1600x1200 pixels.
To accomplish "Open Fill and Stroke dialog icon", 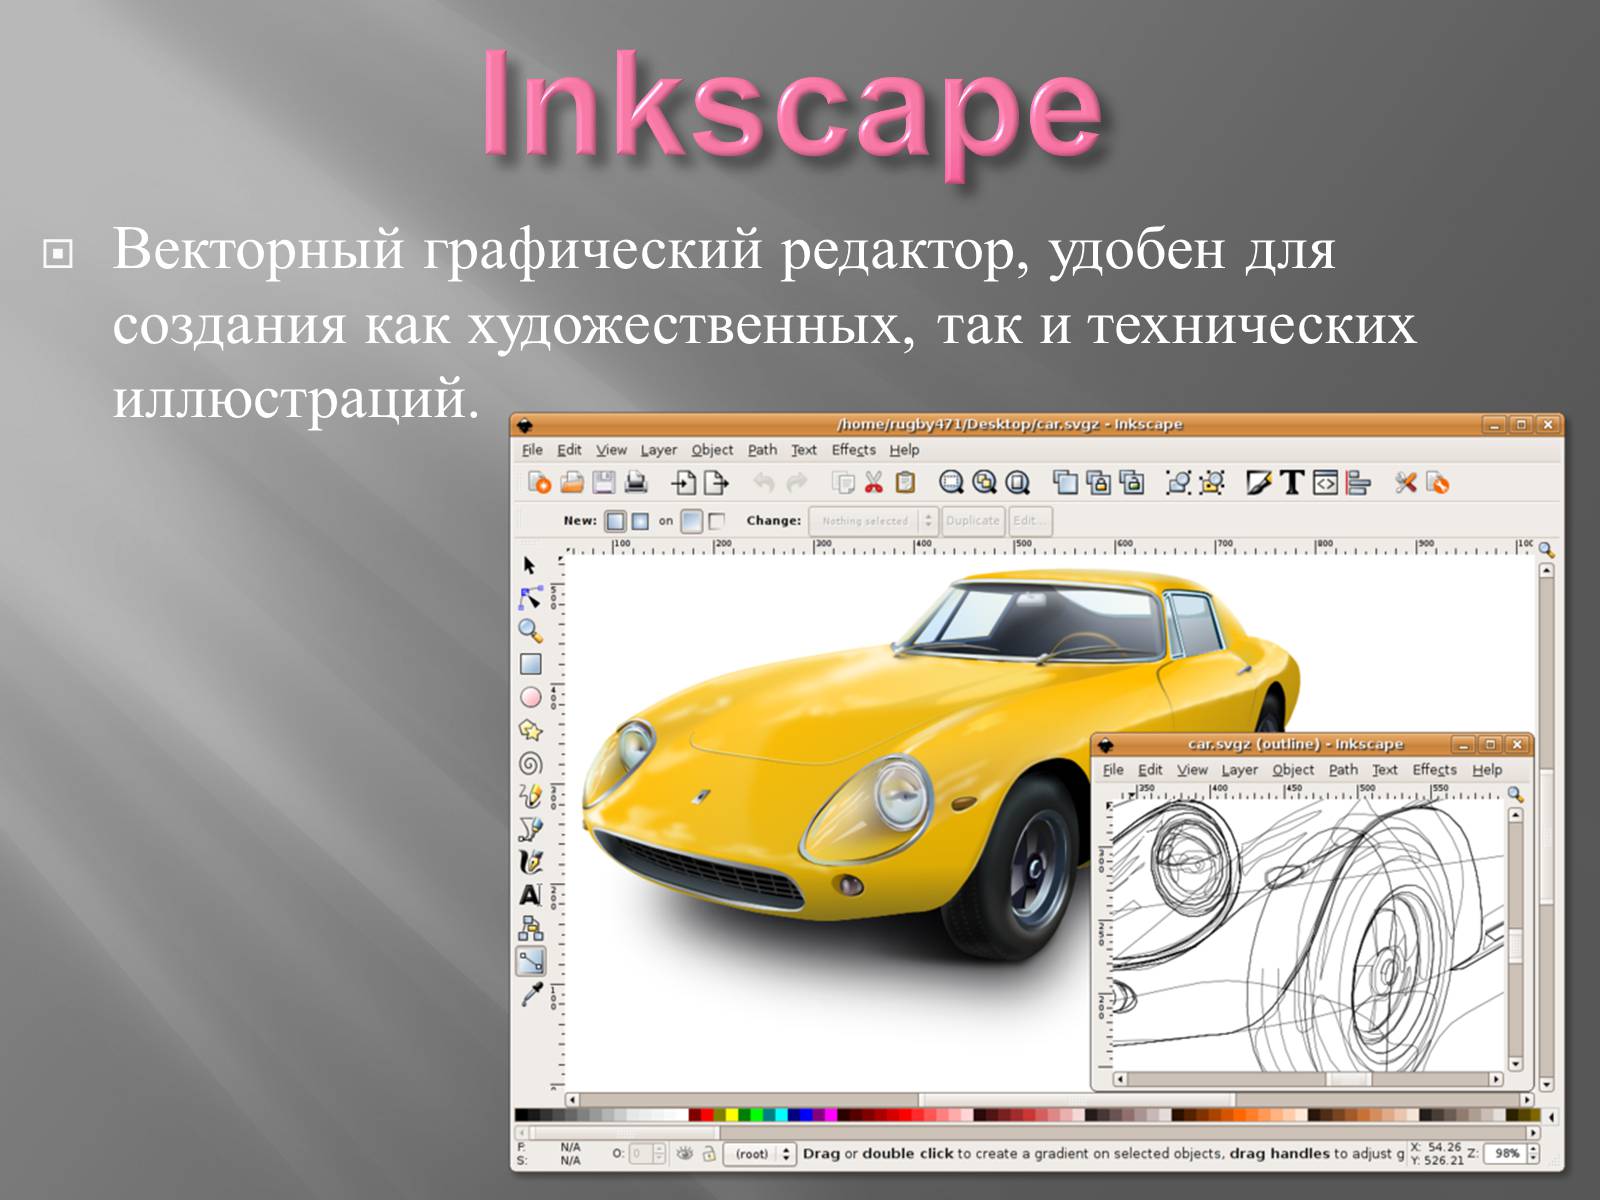I will tap(1259, 483).
